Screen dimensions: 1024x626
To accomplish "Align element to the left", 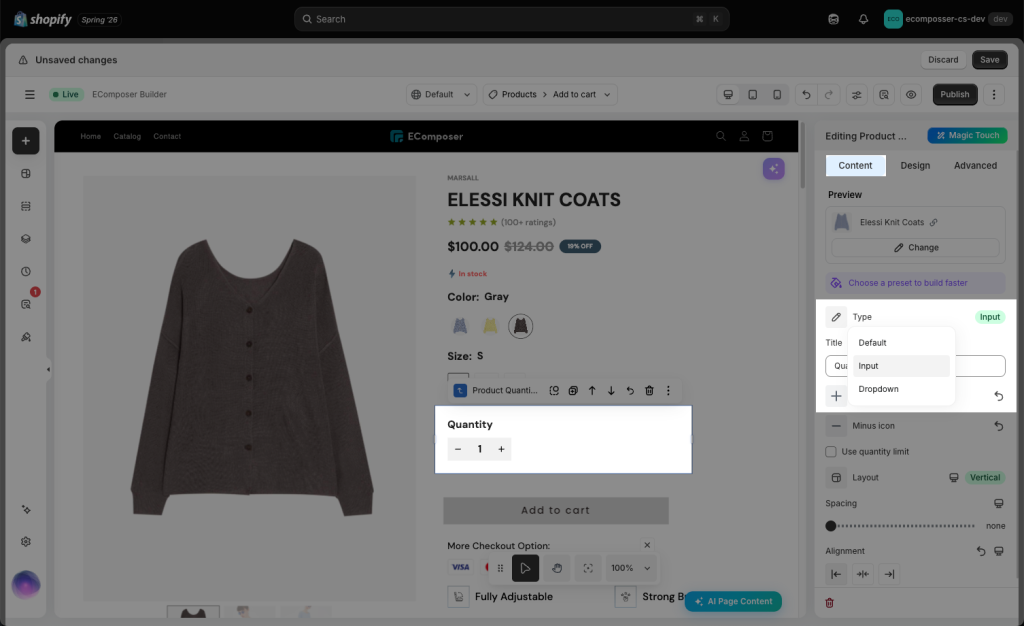I will tap(836, 574).
